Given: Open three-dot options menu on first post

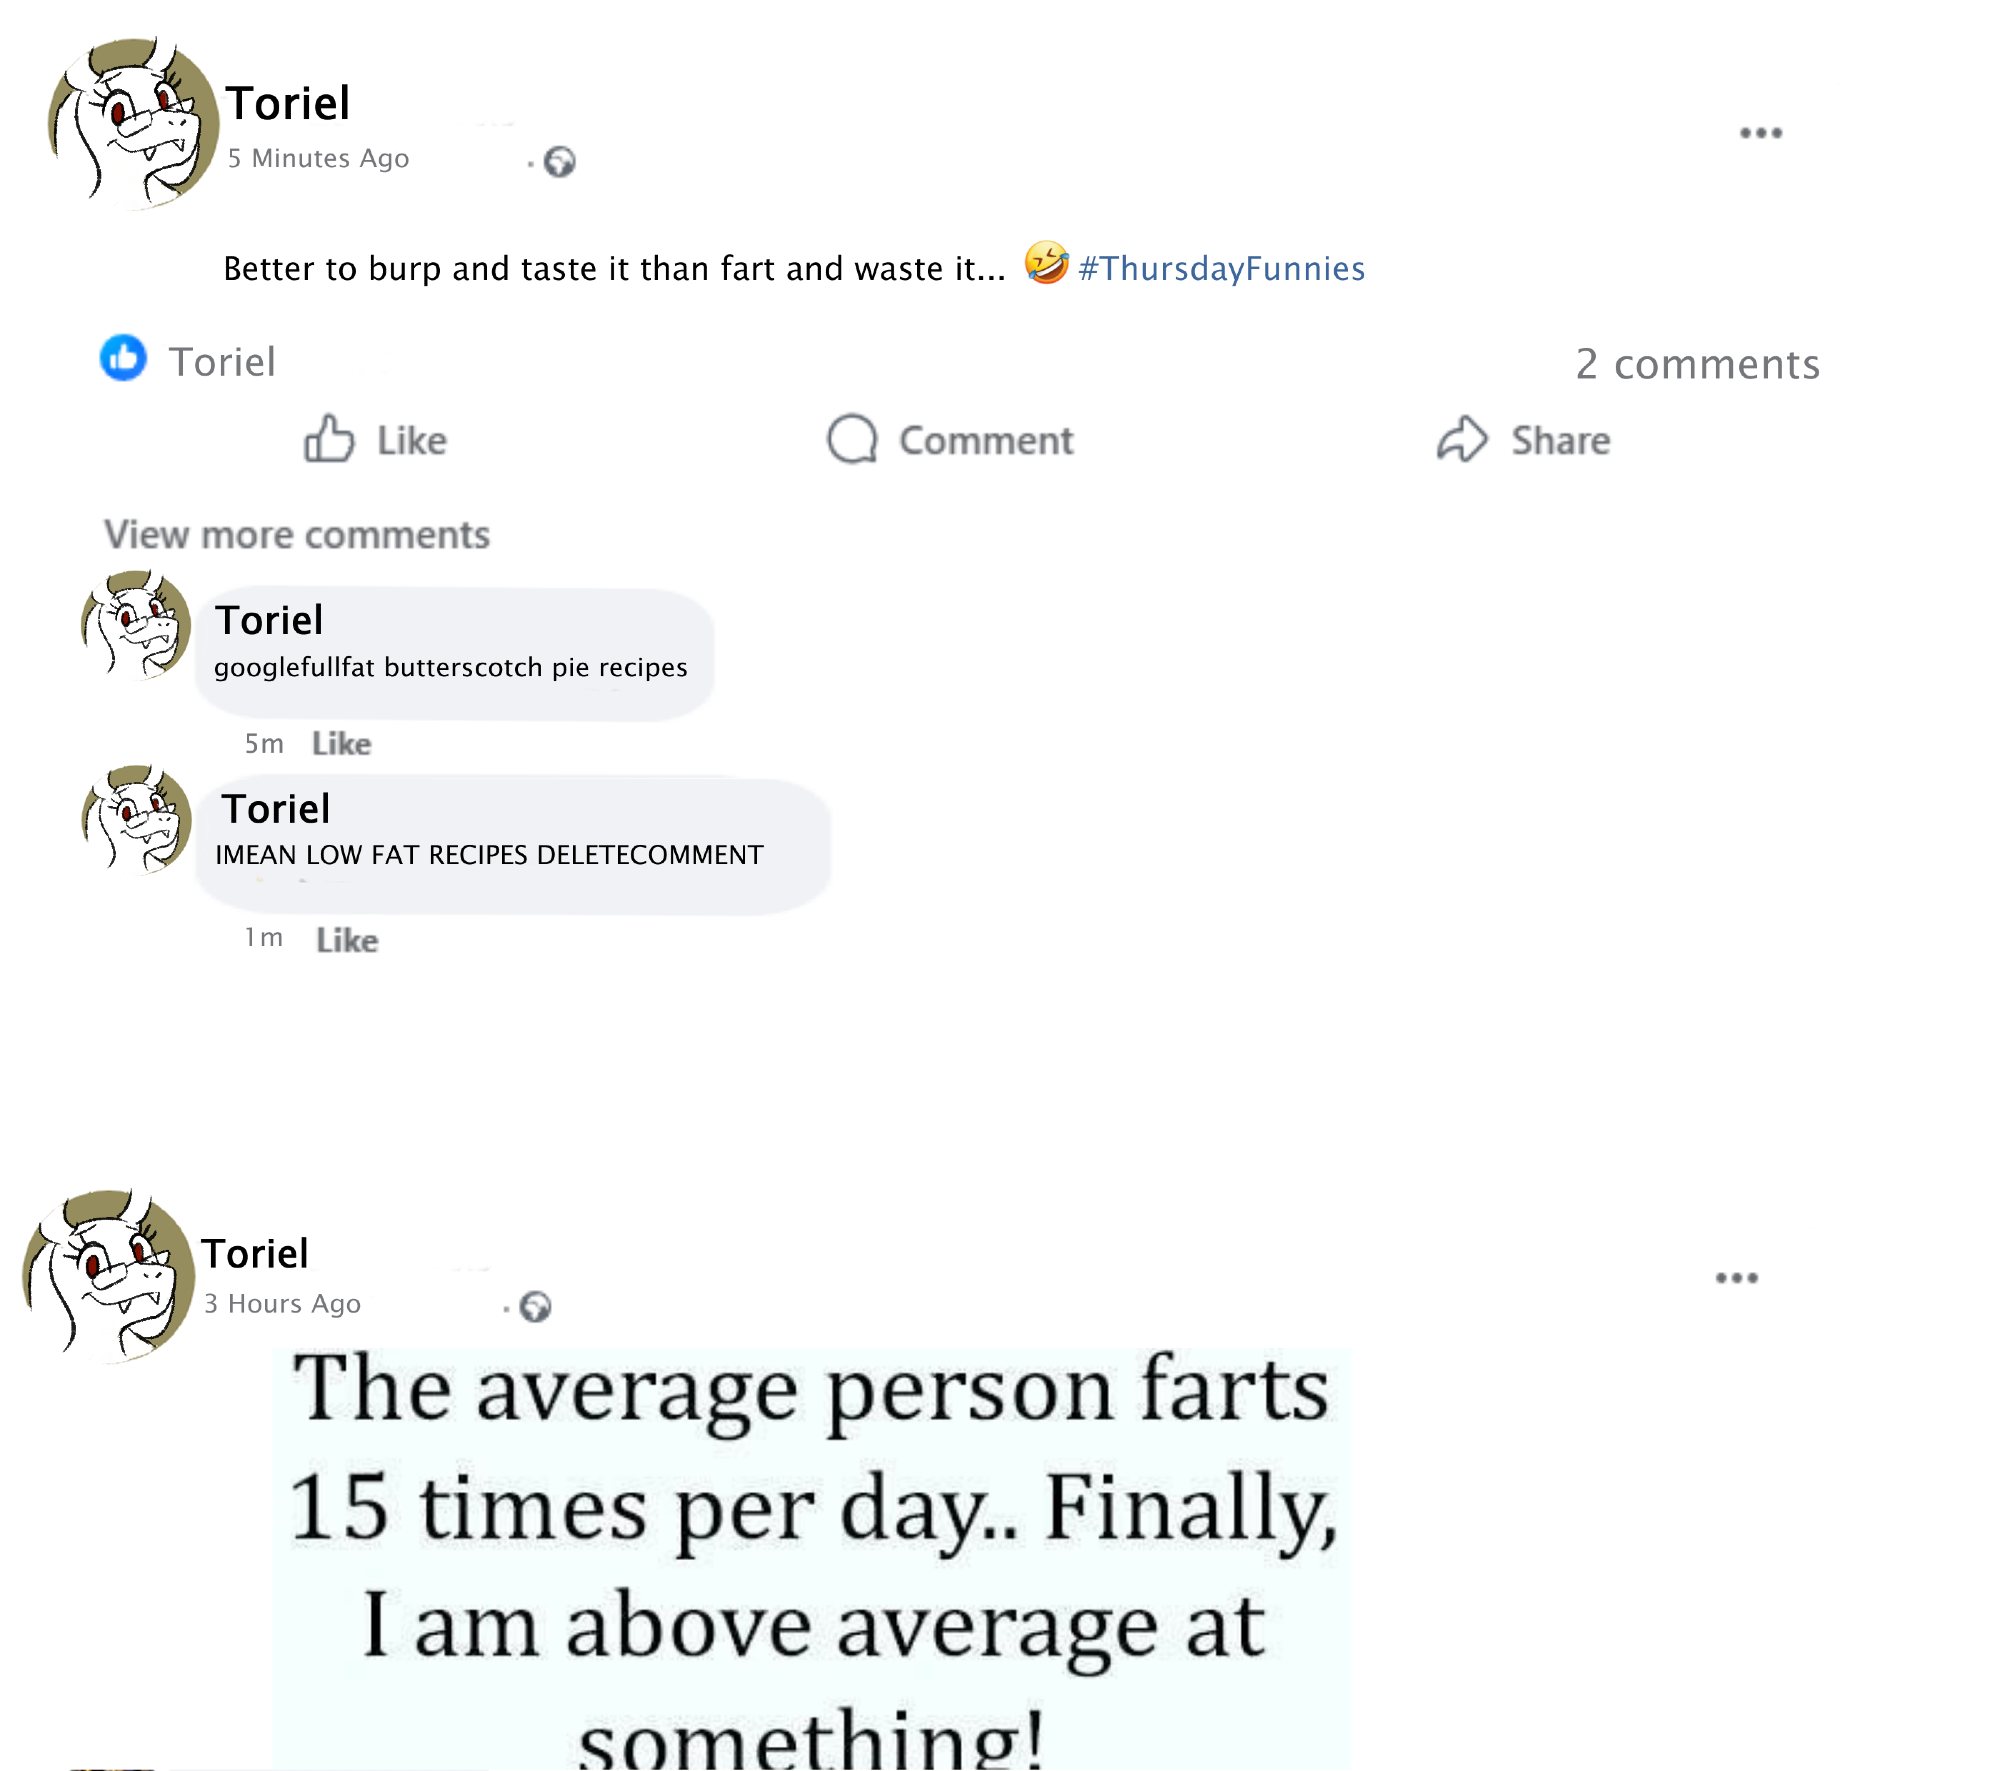Looking at the screenshot, I should coord(1760,133).
